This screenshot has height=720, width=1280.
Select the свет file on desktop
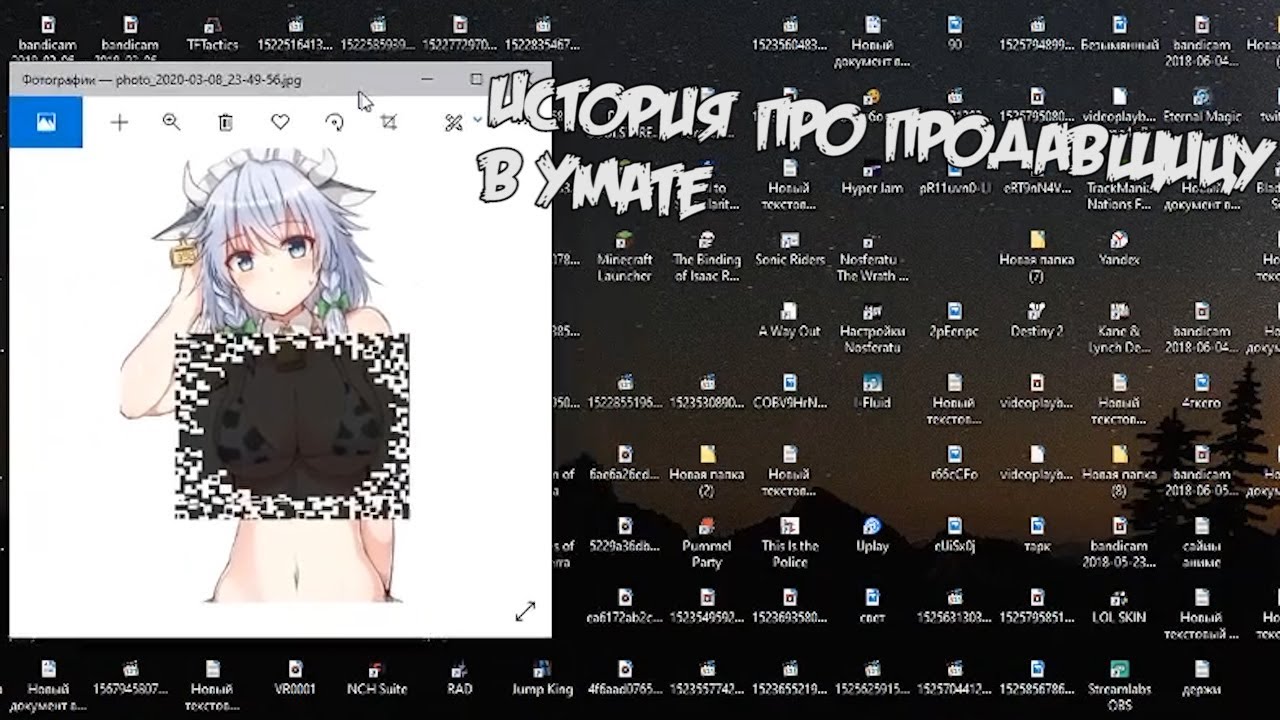click(x=872, y=607)
